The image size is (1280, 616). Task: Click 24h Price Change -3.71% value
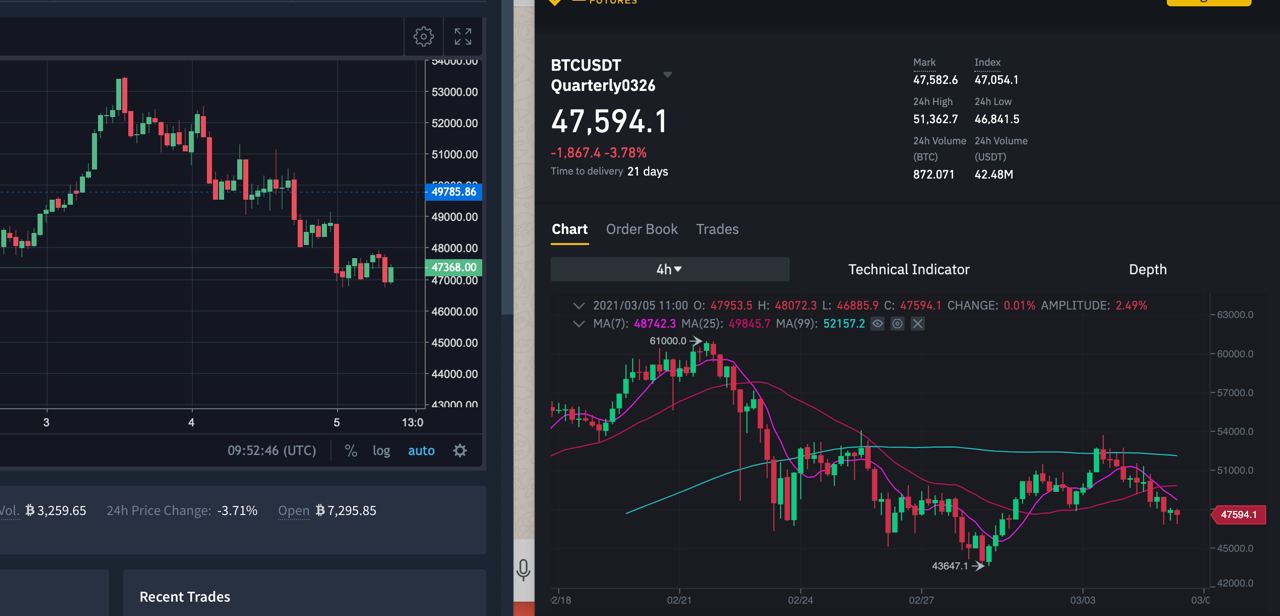[237, 511]
